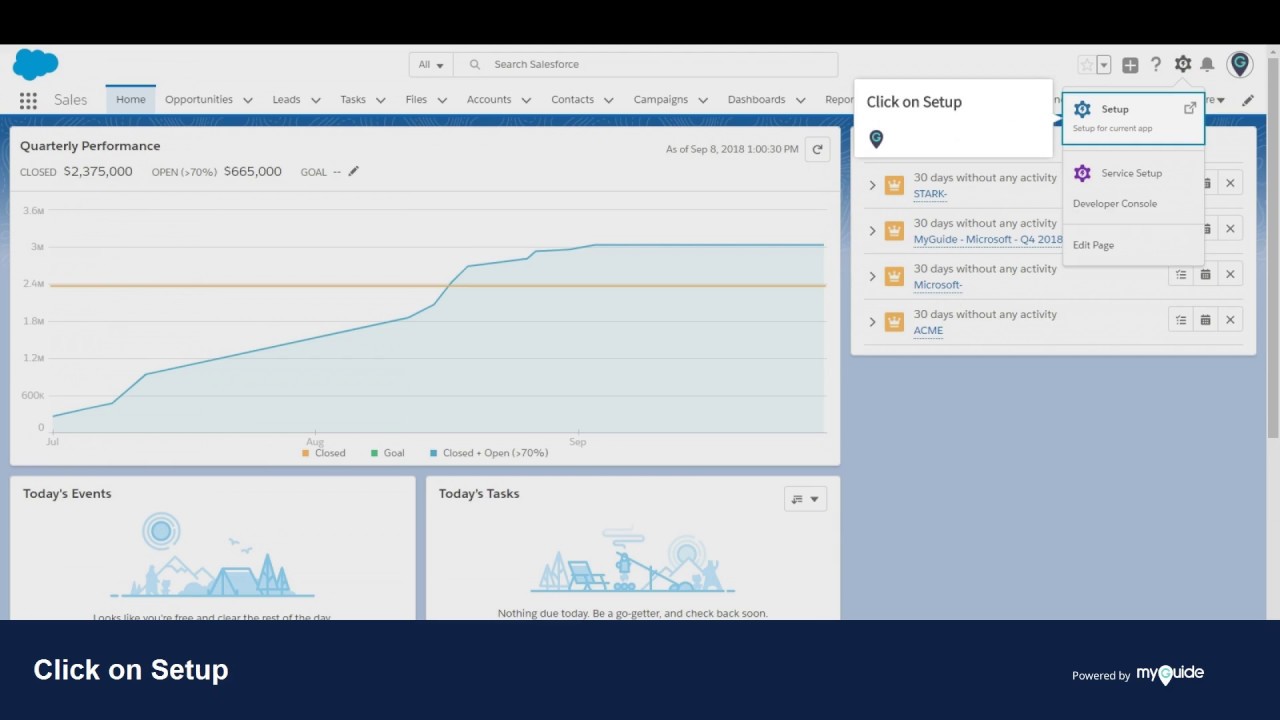Open MyGuide - Microsoft - Q4 2018 link

point(988,240)
